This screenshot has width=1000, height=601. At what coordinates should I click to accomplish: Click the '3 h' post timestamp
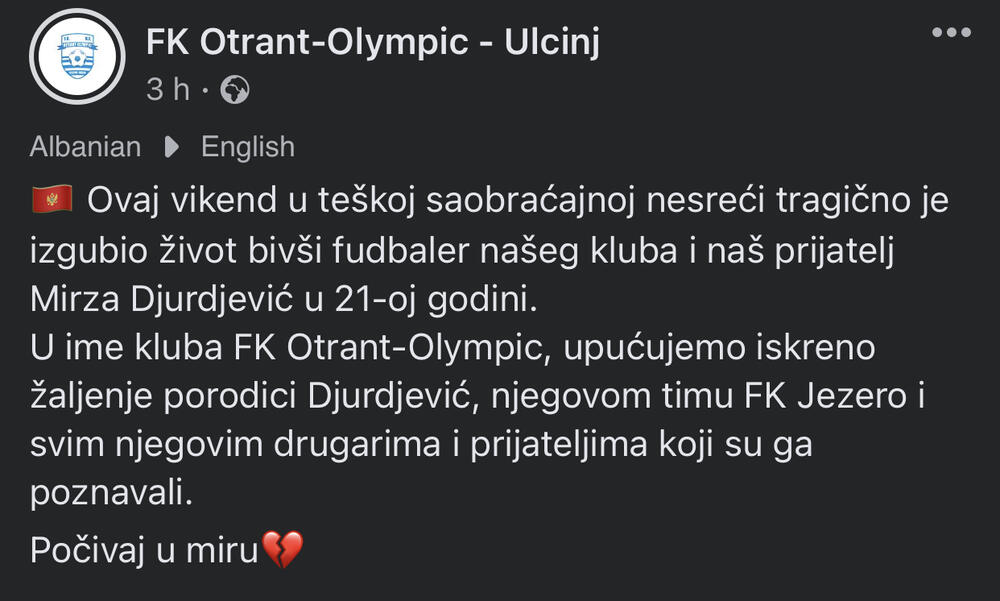(x=167, y=90)
